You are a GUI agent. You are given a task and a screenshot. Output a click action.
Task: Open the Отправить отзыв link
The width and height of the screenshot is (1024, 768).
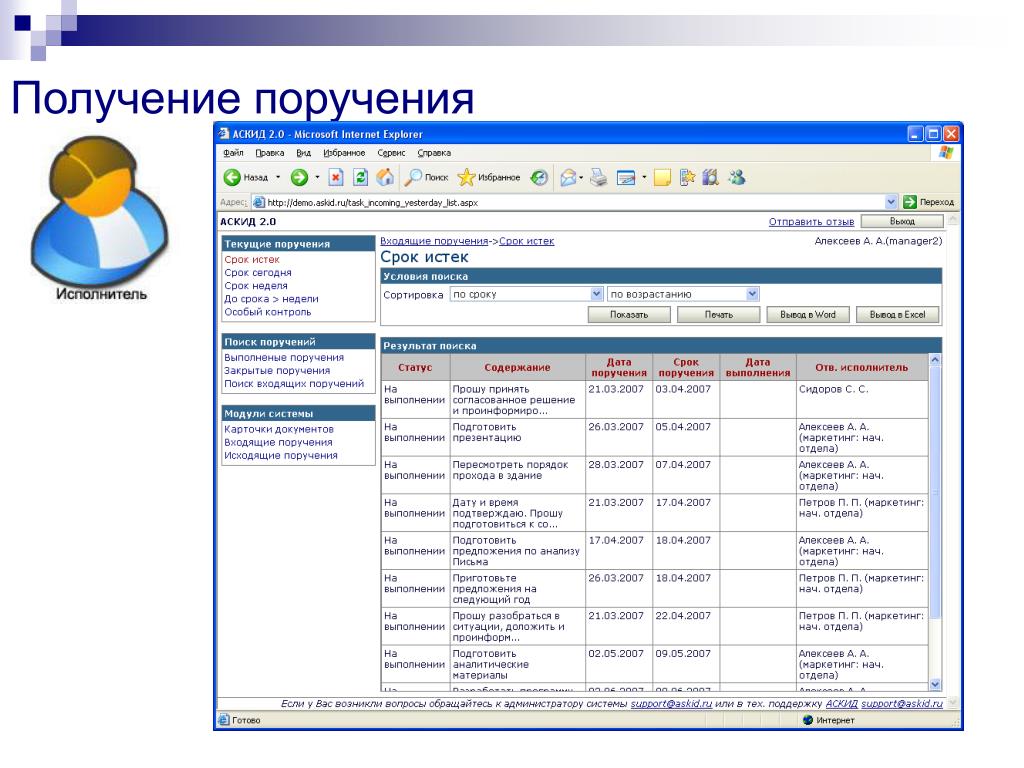[x=811, y=221]
